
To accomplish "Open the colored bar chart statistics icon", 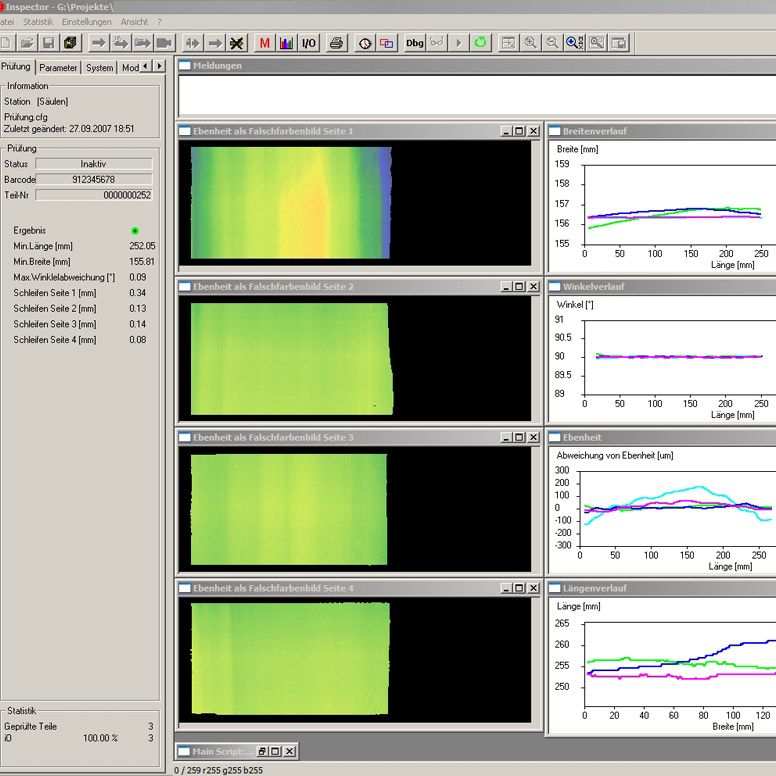I will 287,43.
